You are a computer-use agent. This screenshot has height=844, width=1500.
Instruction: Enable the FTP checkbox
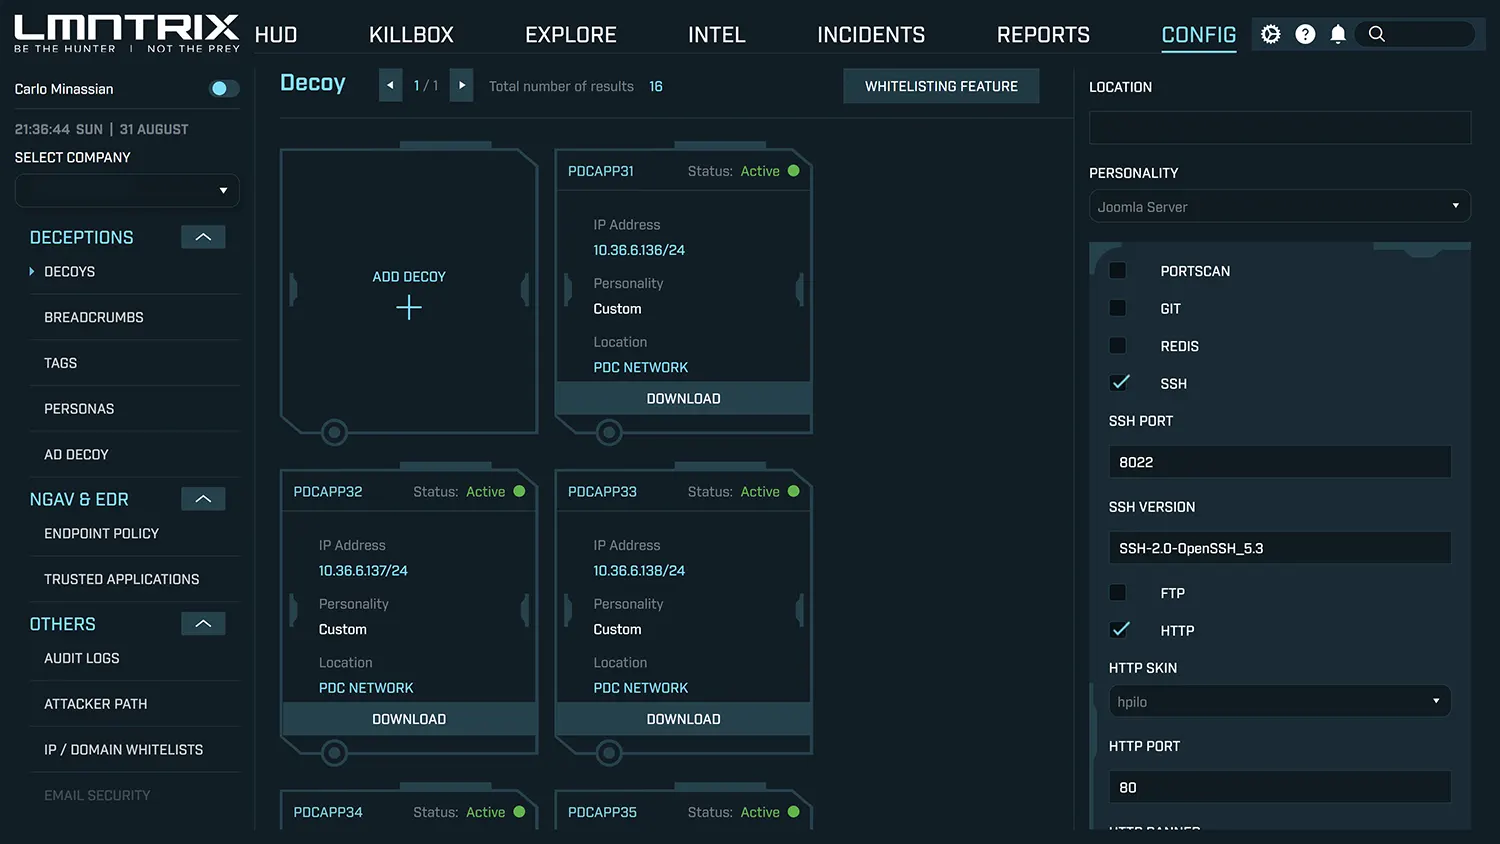click(x=1118, y=593)
